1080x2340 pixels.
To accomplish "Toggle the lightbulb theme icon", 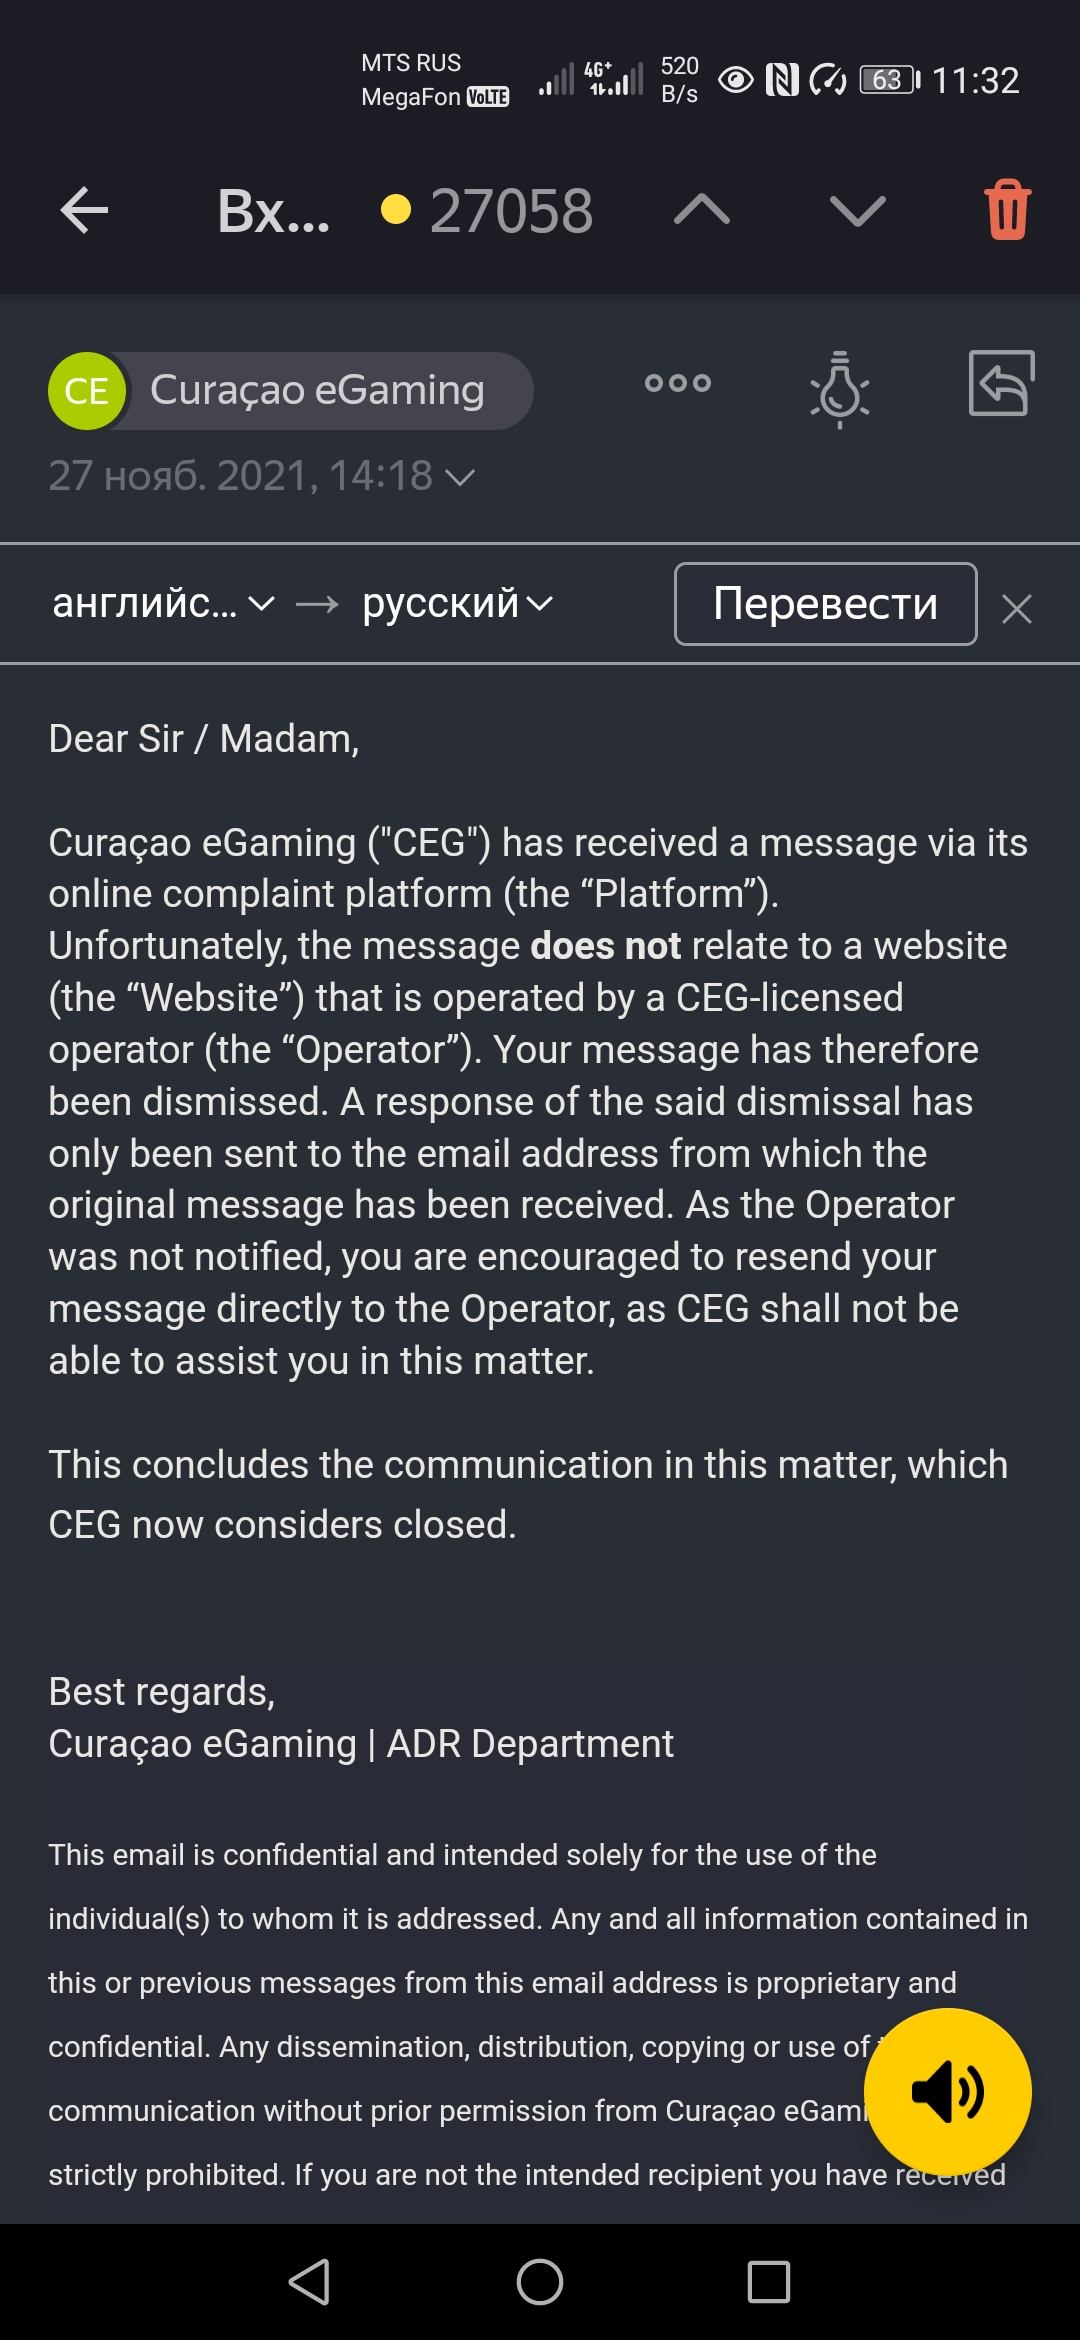I will (x=839, y=390).
